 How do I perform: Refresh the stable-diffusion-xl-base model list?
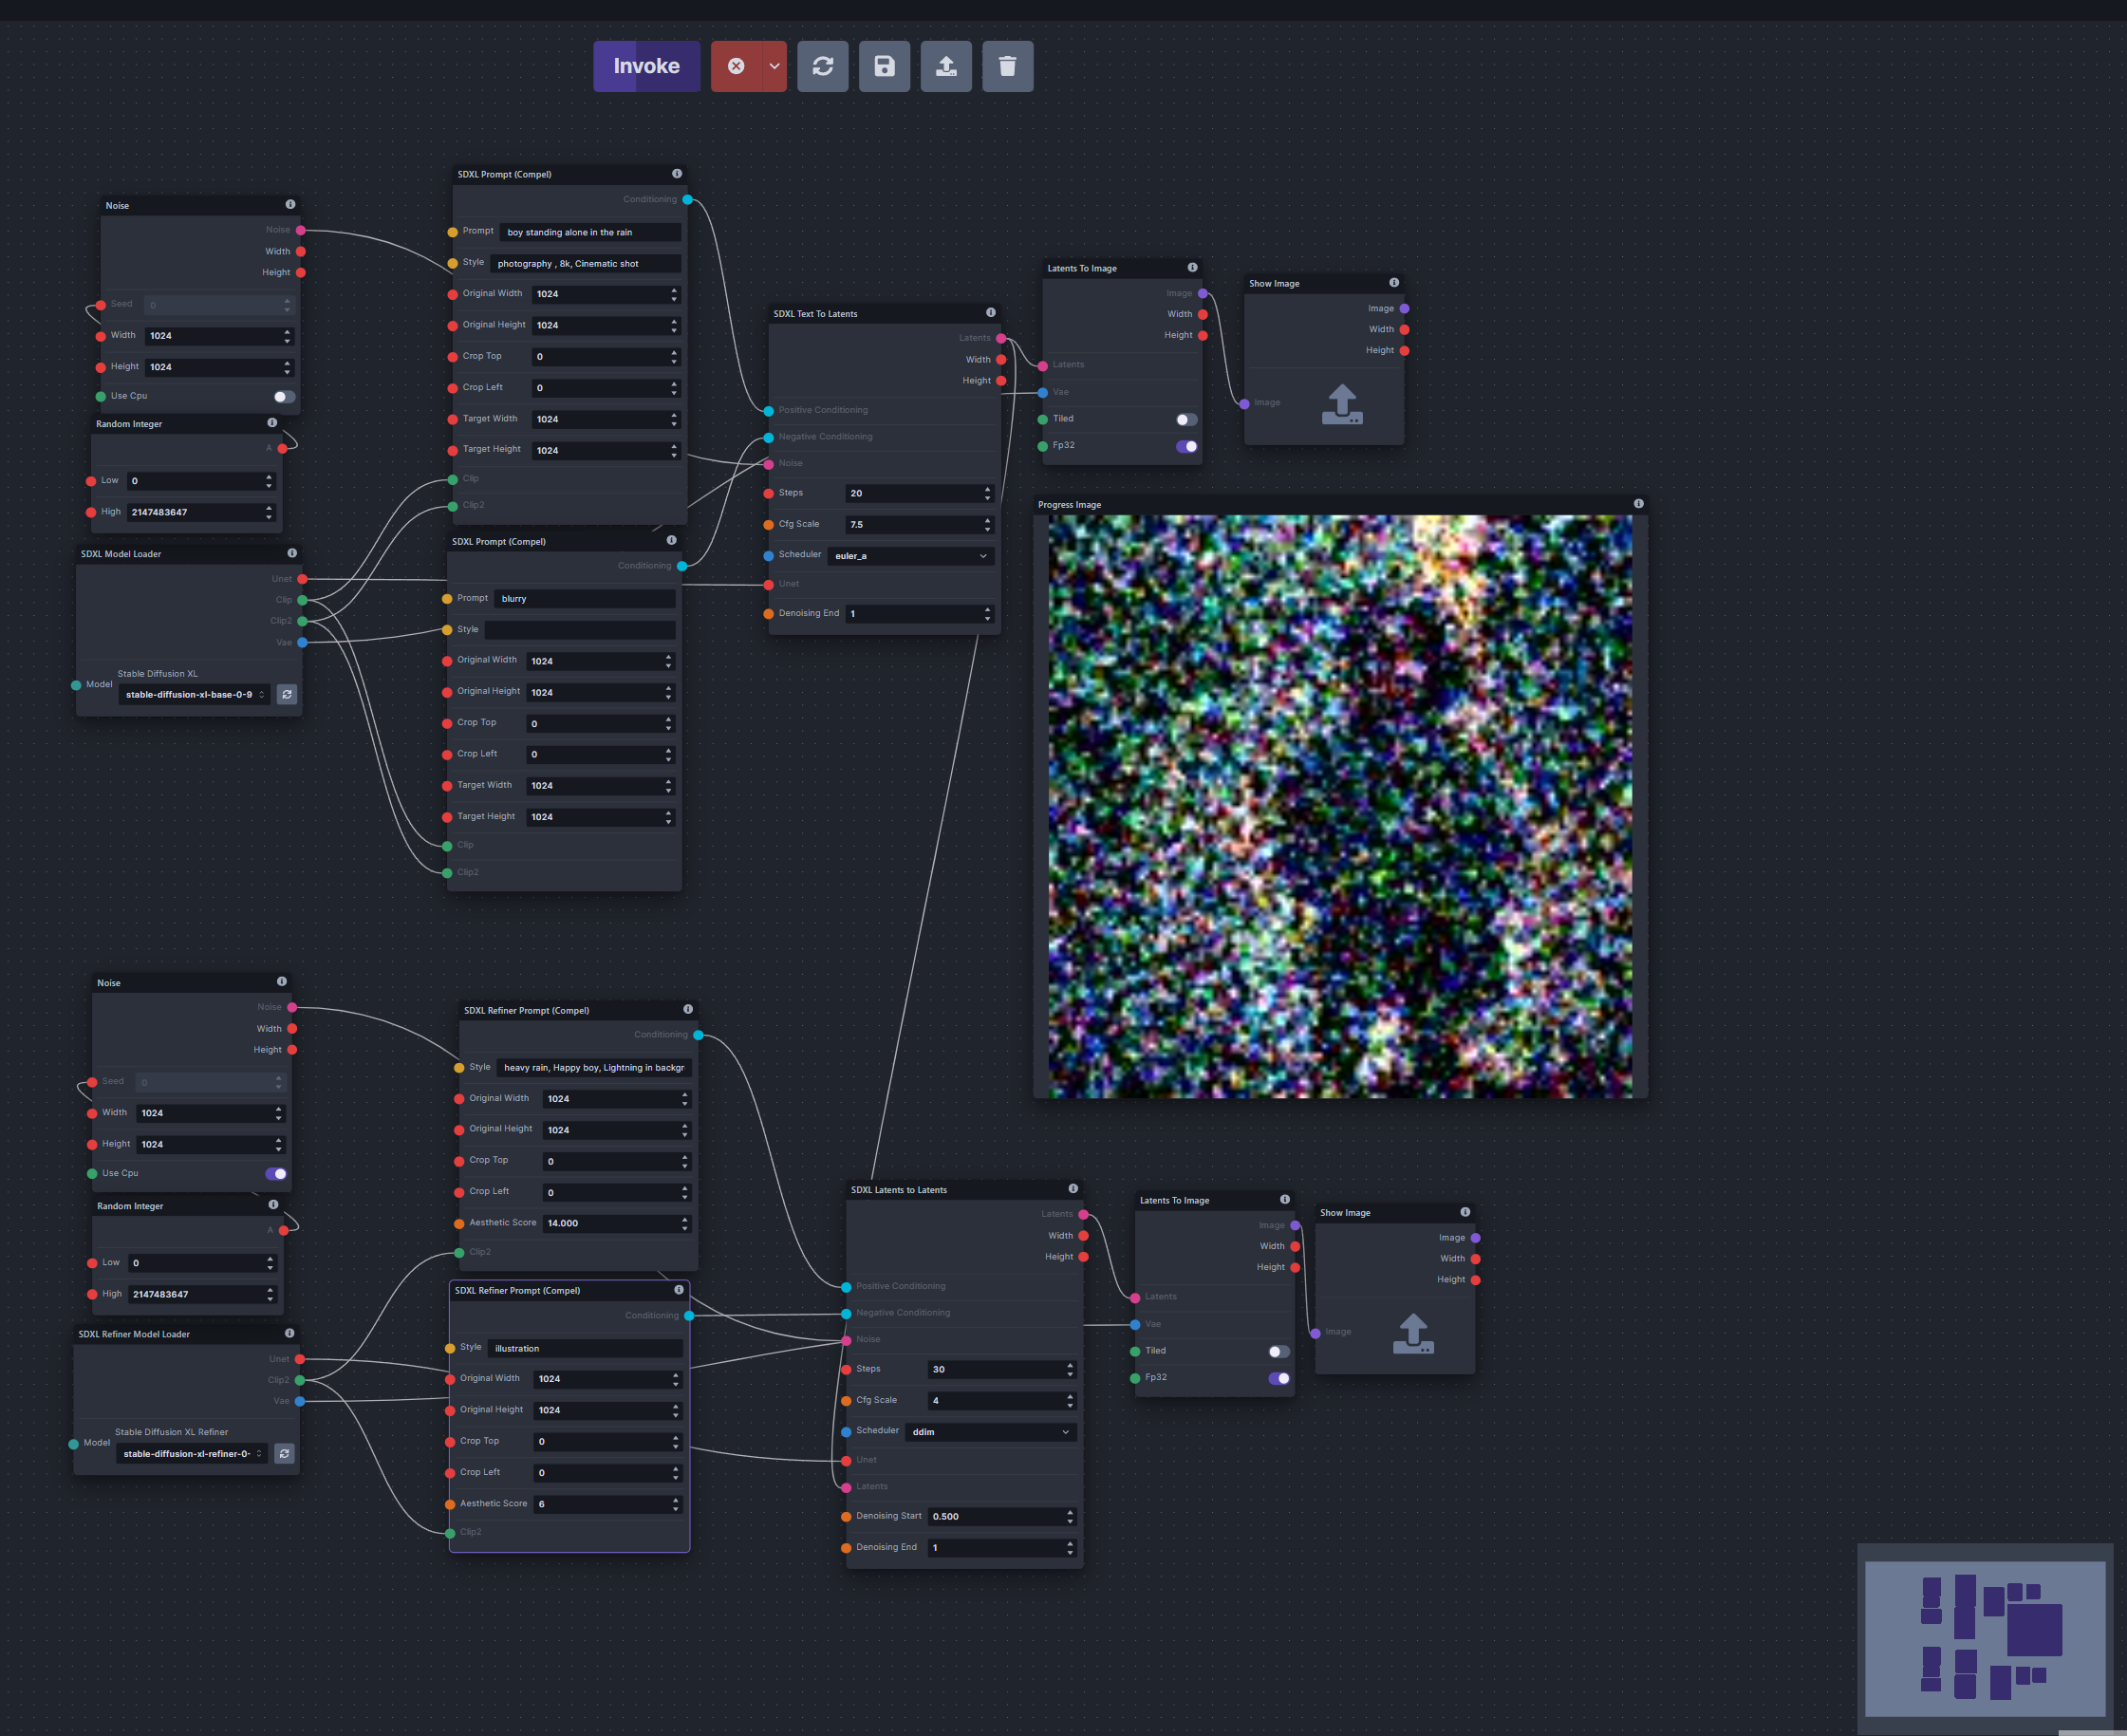[287, 694]
